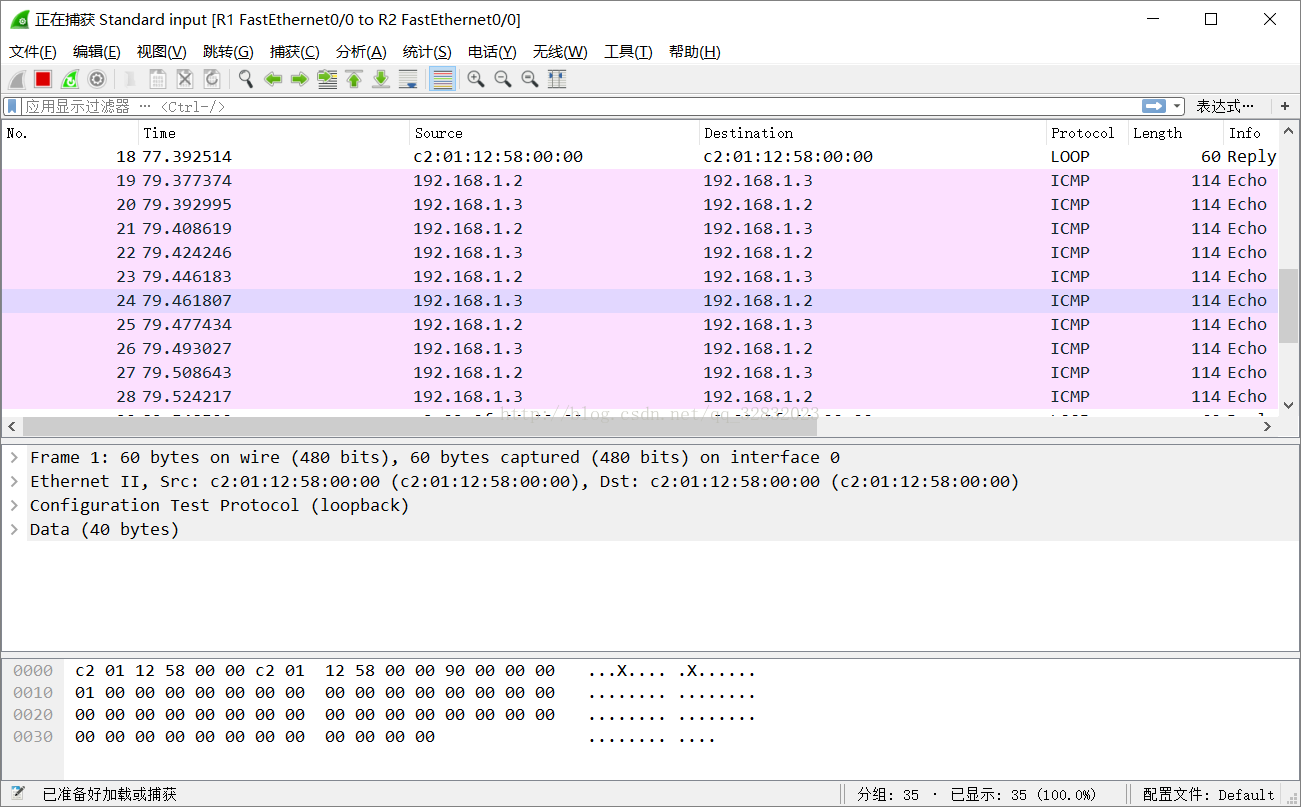Apply display filter arrow button

click(1154, 106)
